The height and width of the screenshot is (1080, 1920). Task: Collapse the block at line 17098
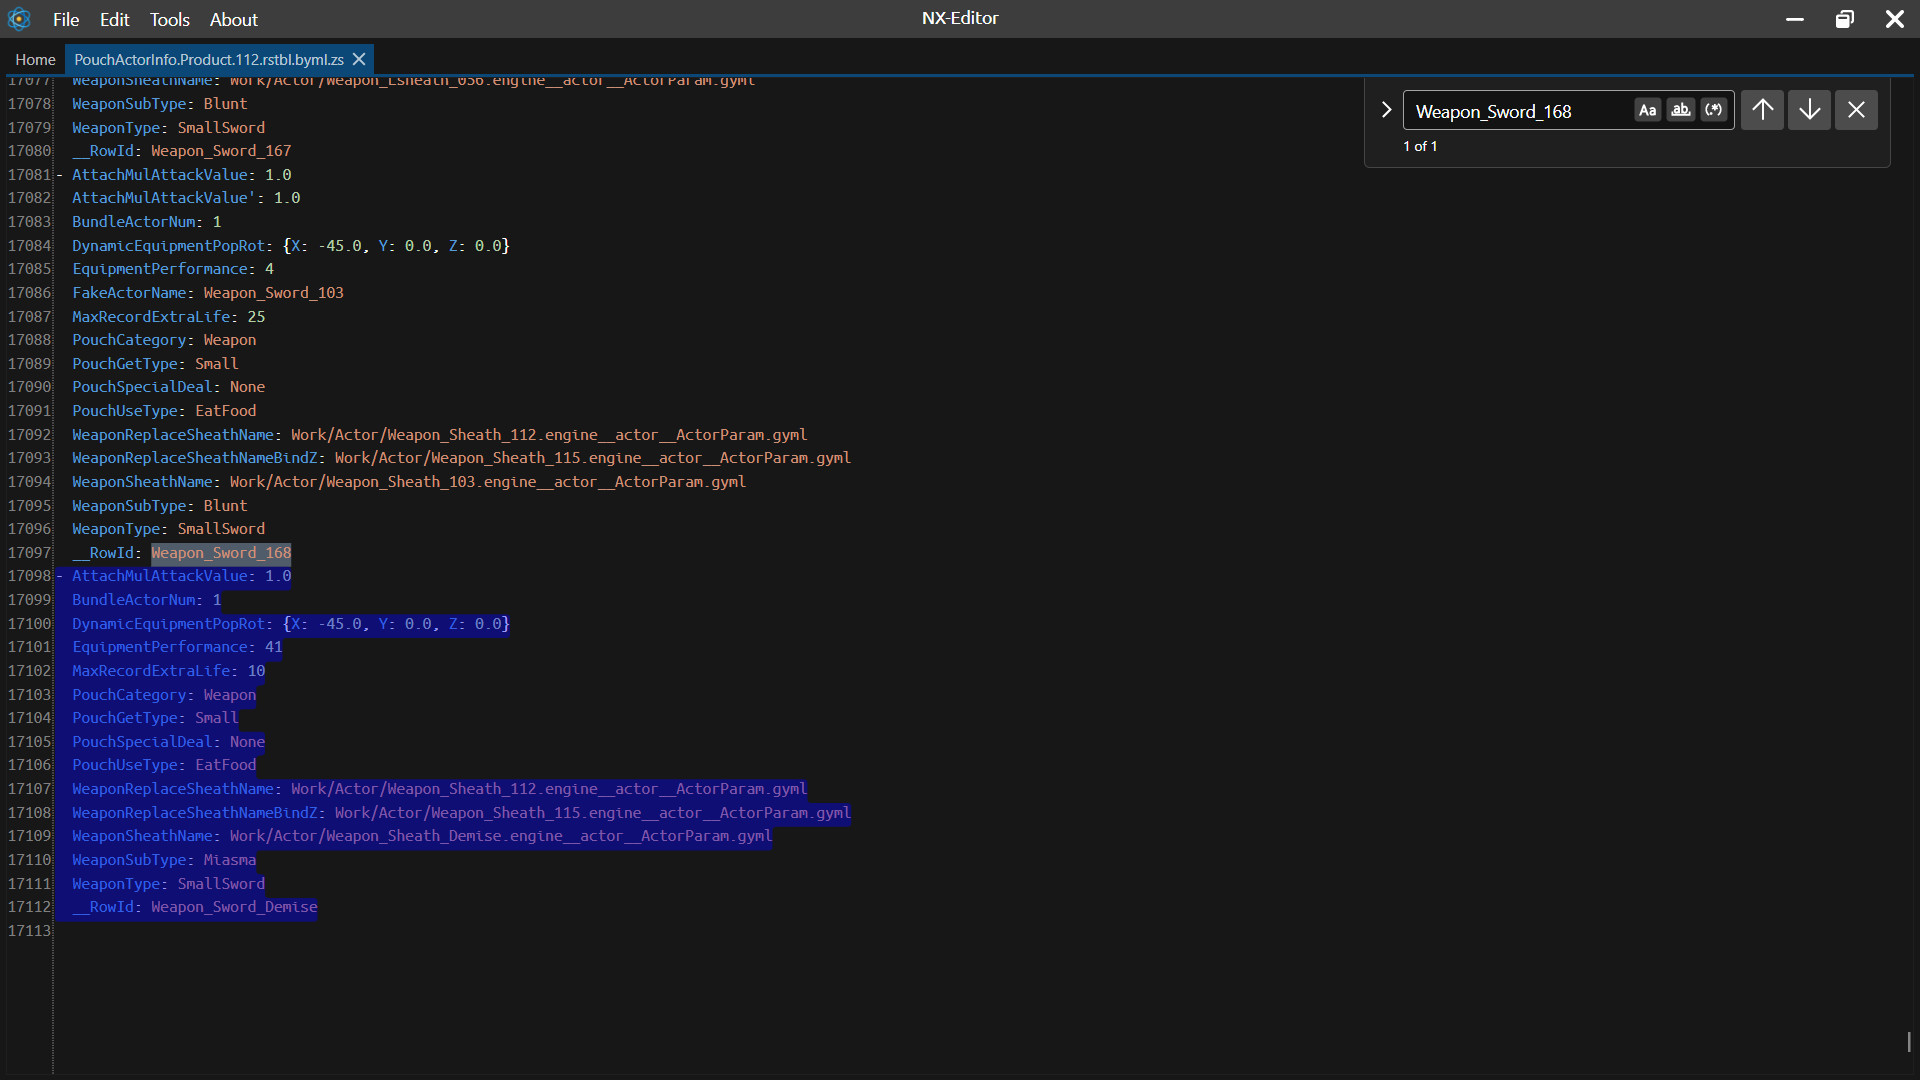[59, 576]
